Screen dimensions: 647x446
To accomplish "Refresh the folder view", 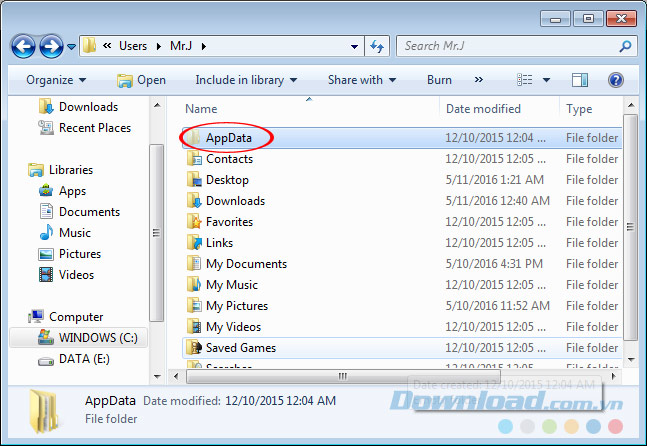I will (377, 46).
